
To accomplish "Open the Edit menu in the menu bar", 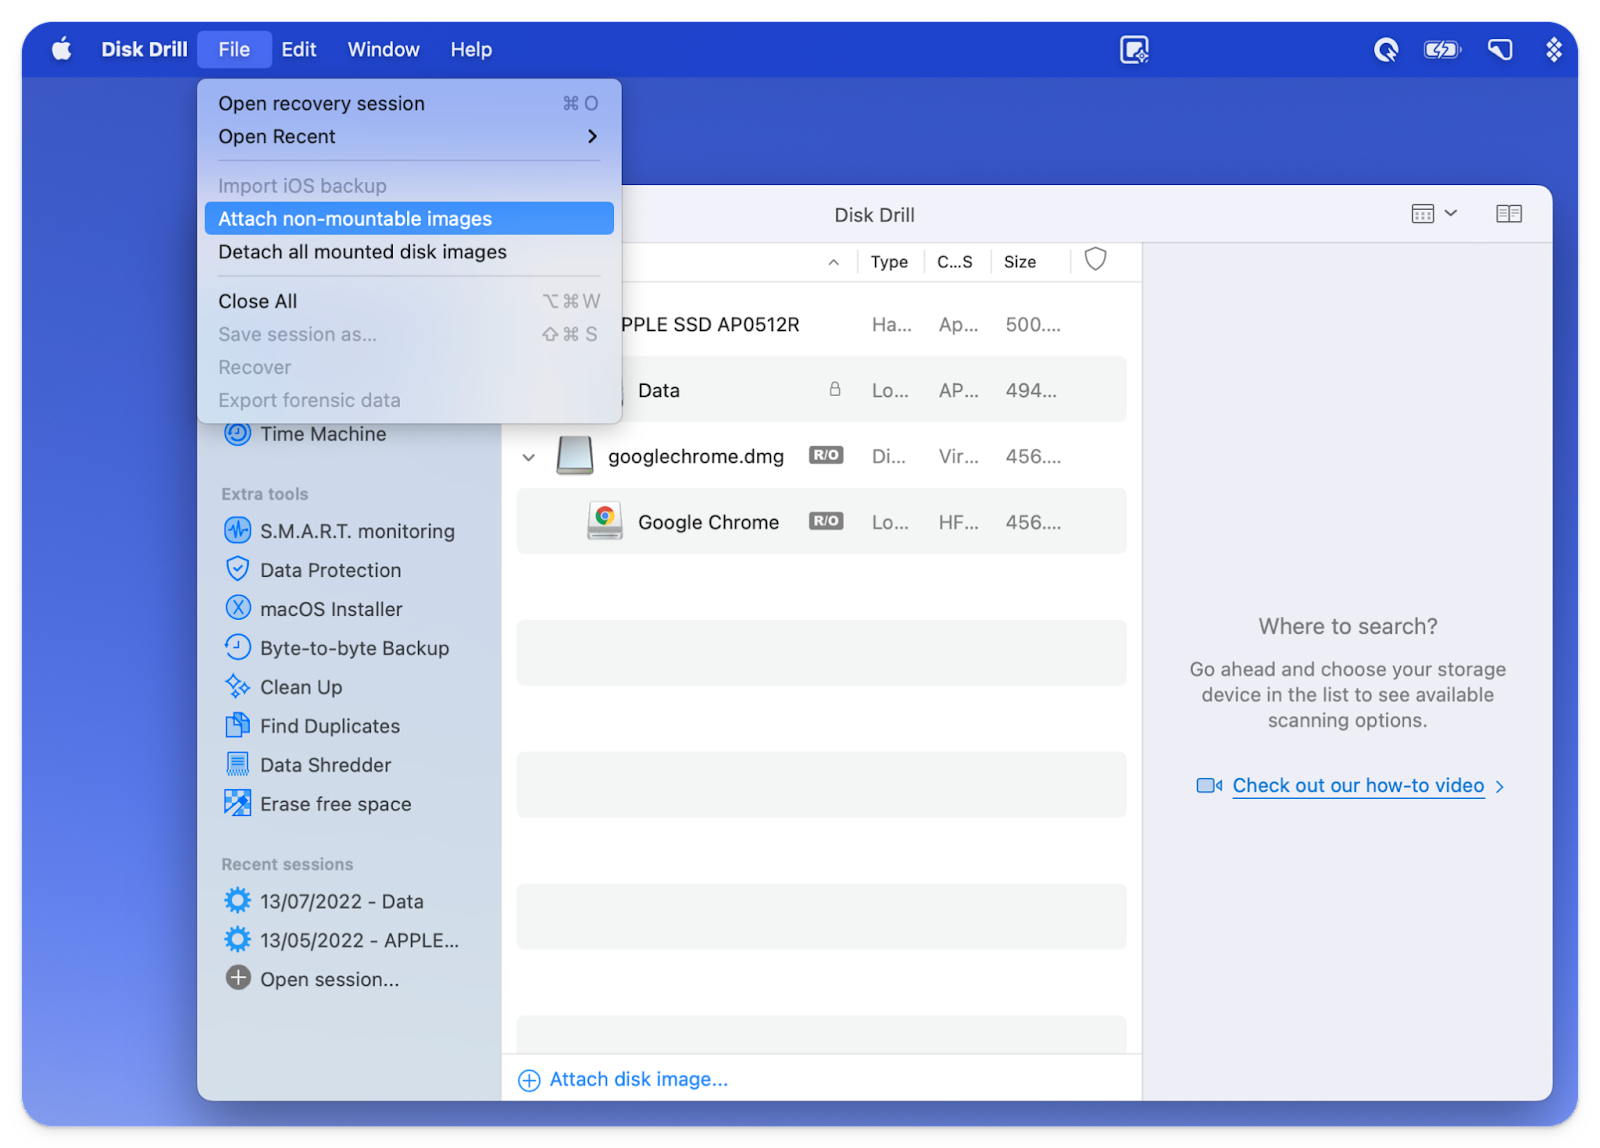I will tap(298, 49).
